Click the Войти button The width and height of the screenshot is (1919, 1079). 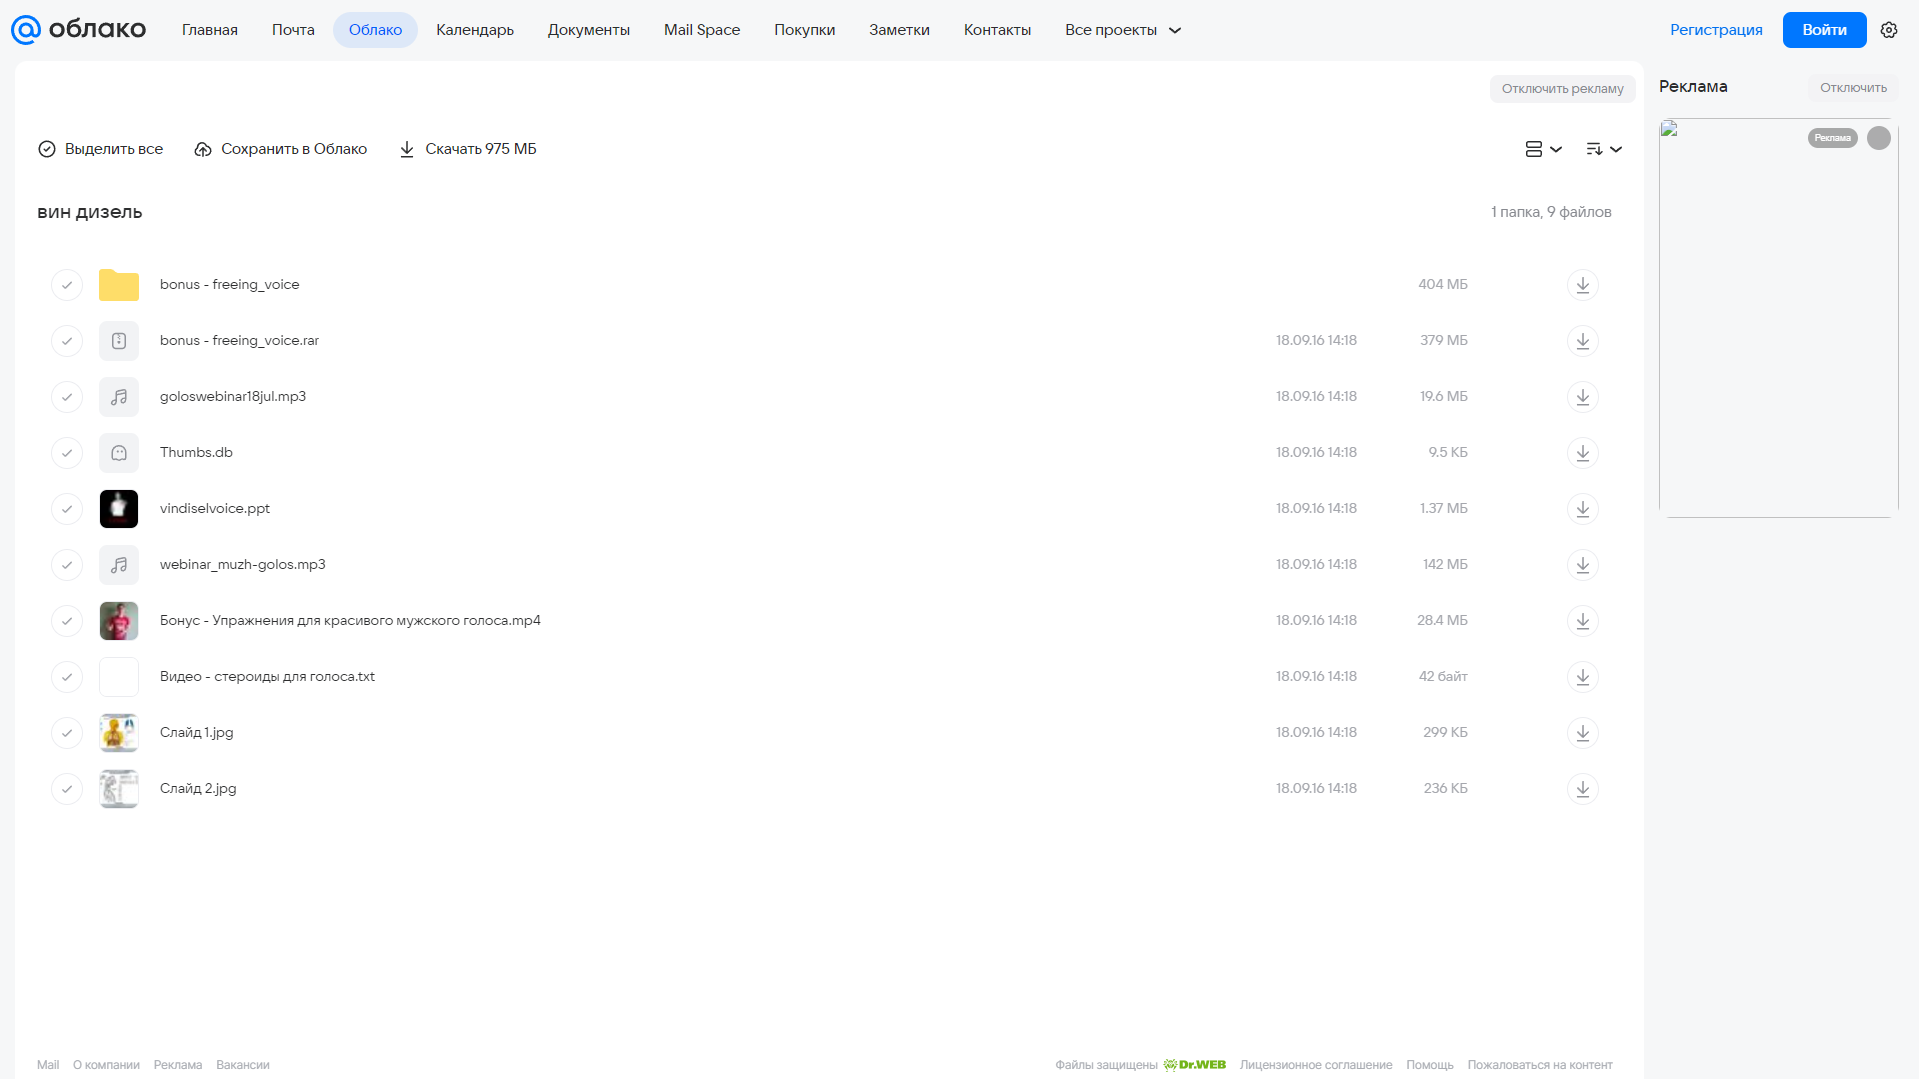click(x=1824, y=30)
